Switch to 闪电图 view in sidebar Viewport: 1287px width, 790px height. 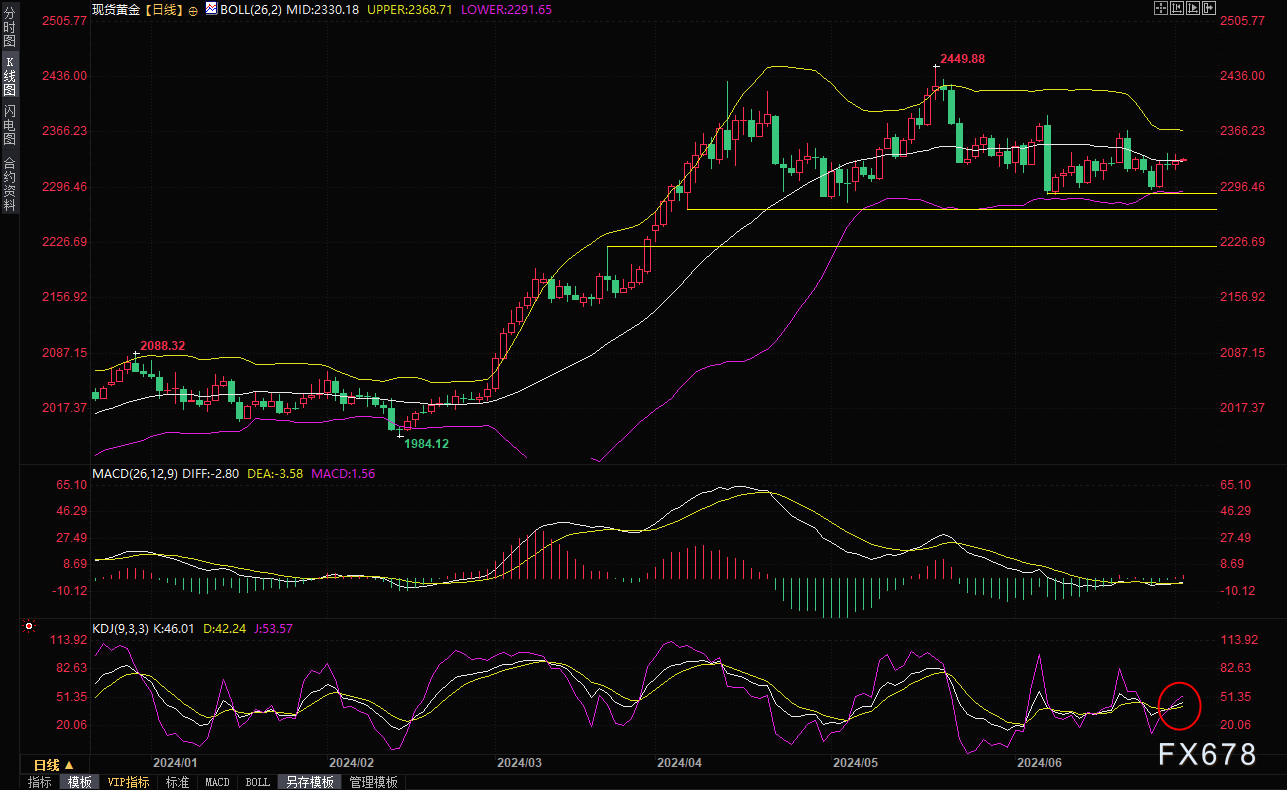tap(9, 123)
